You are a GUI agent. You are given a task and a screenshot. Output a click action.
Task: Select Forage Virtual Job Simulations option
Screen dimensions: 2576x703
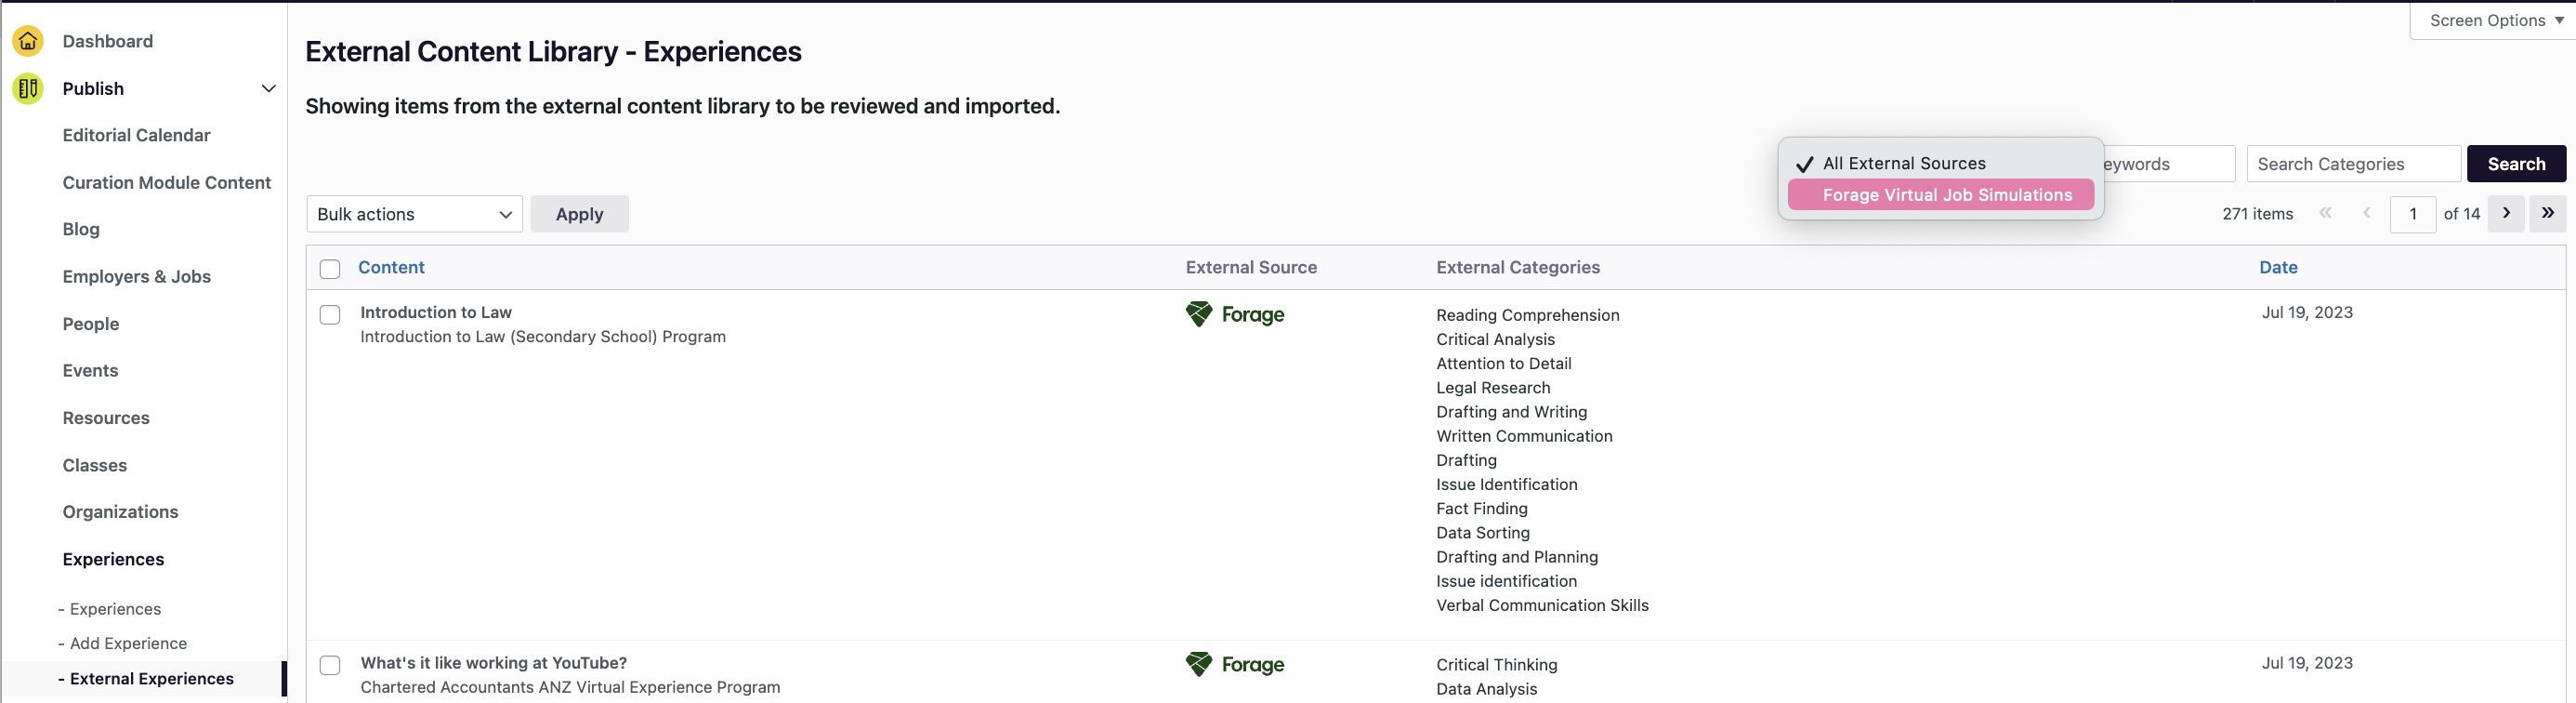tap(1946, 196)
